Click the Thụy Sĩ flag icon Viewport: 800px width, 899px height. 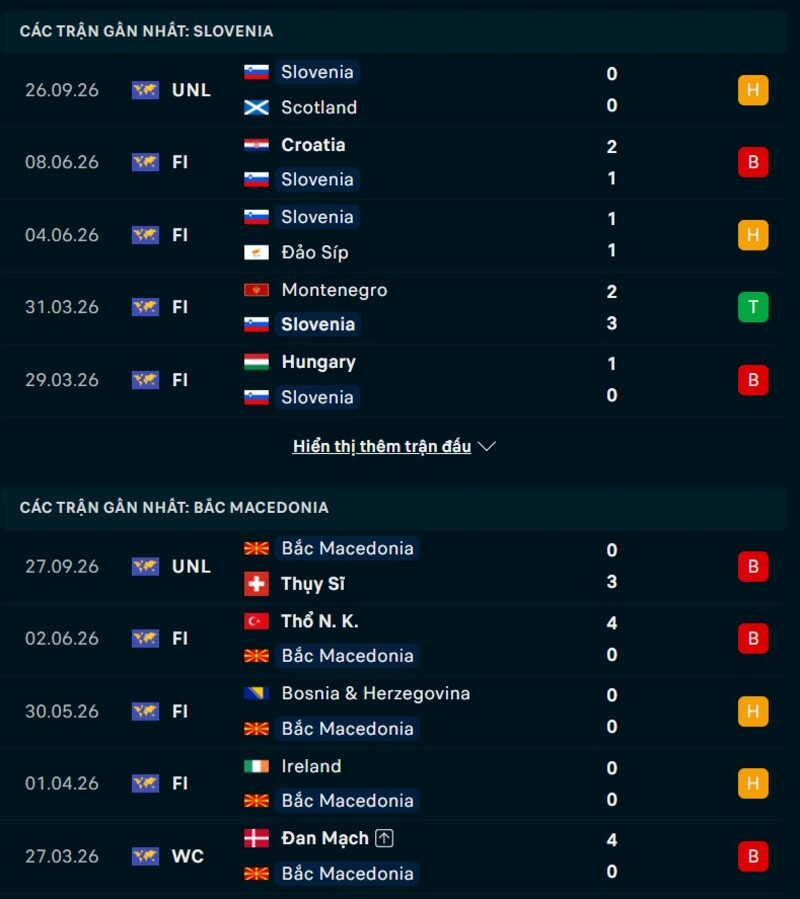tap(256, 584)
